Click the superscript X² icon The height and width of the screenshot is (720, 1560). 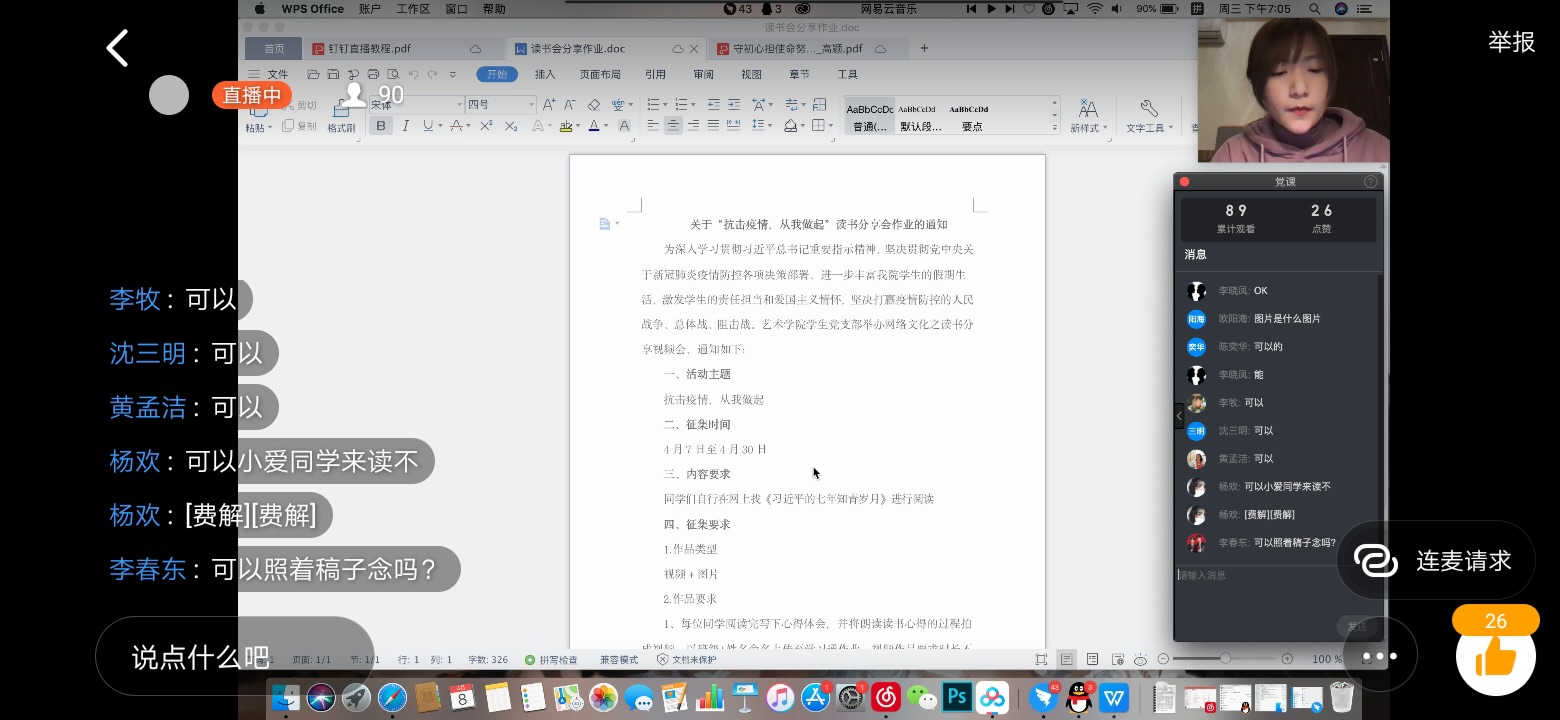pyautogui.click(x=486, y=126)
